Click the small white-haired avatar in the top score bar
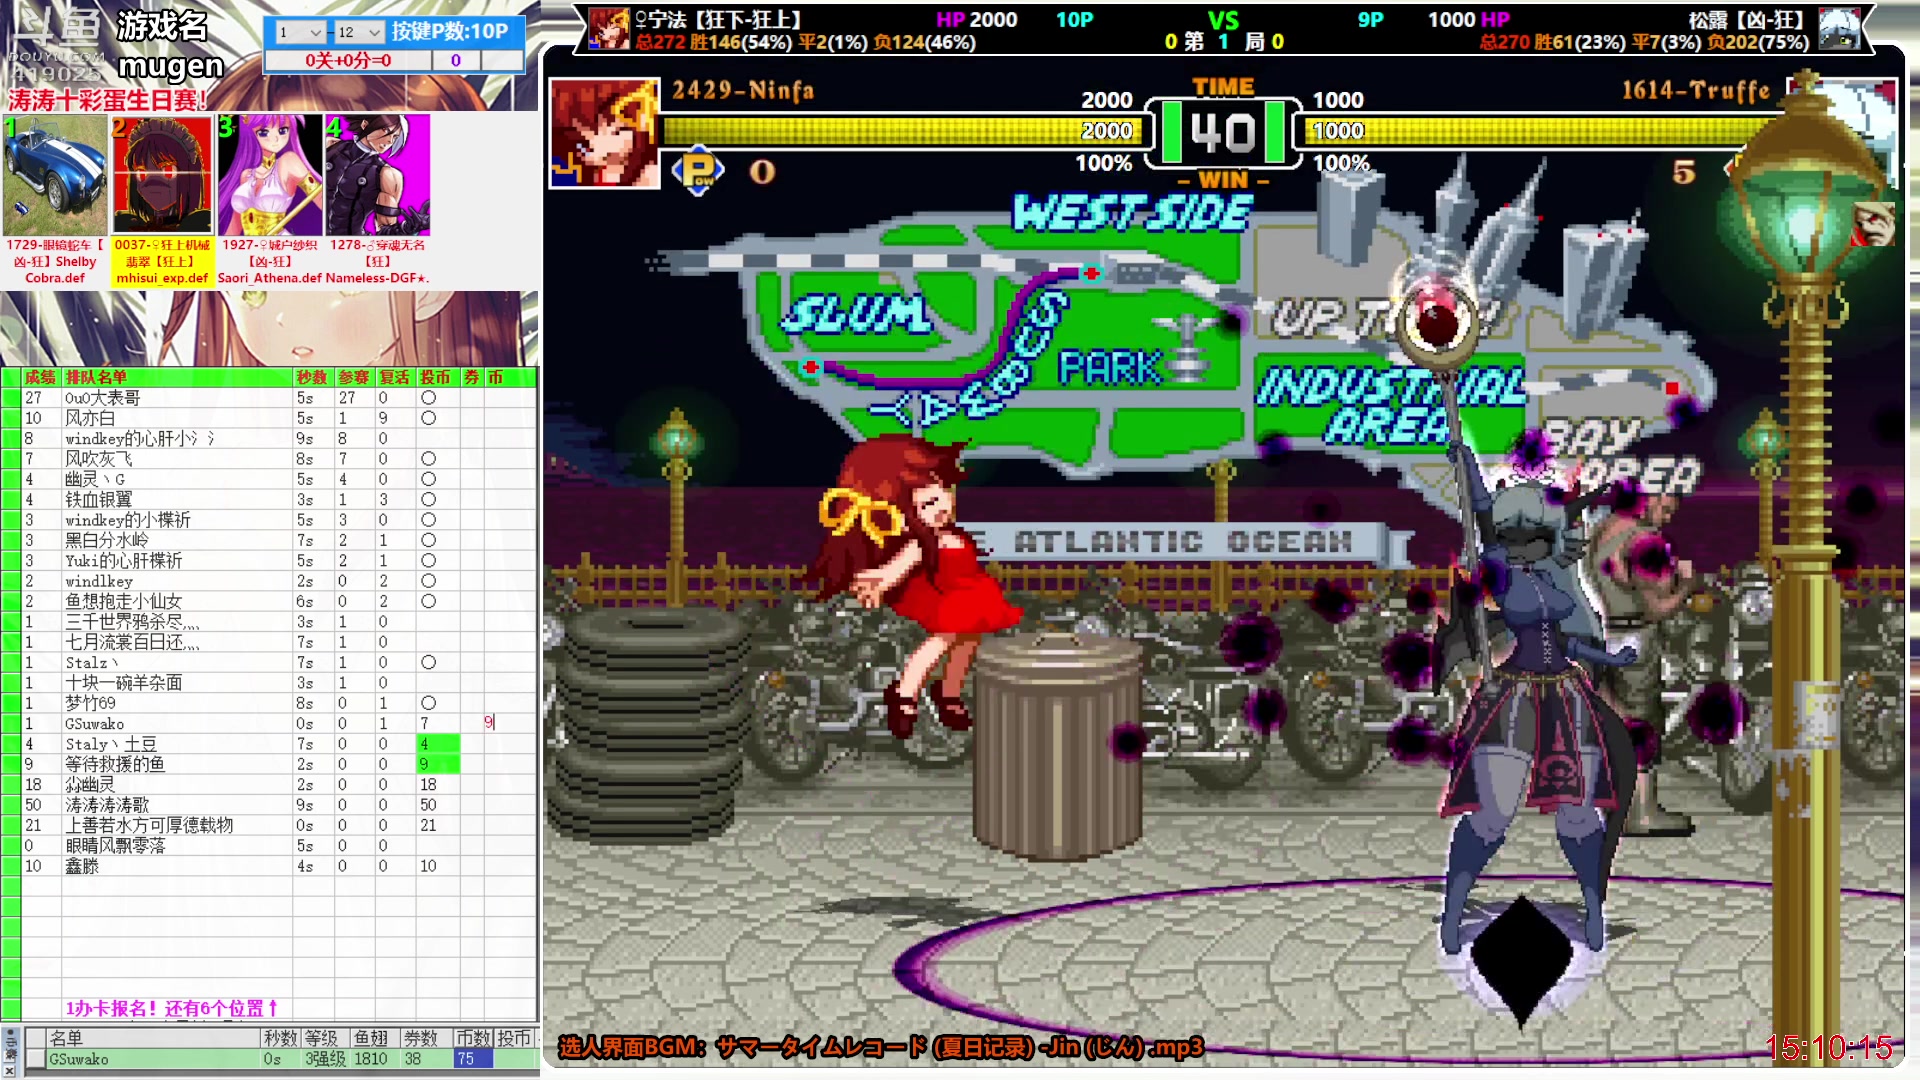The height and width of the screenshot is (1080, 1920). coord(1839,28)
